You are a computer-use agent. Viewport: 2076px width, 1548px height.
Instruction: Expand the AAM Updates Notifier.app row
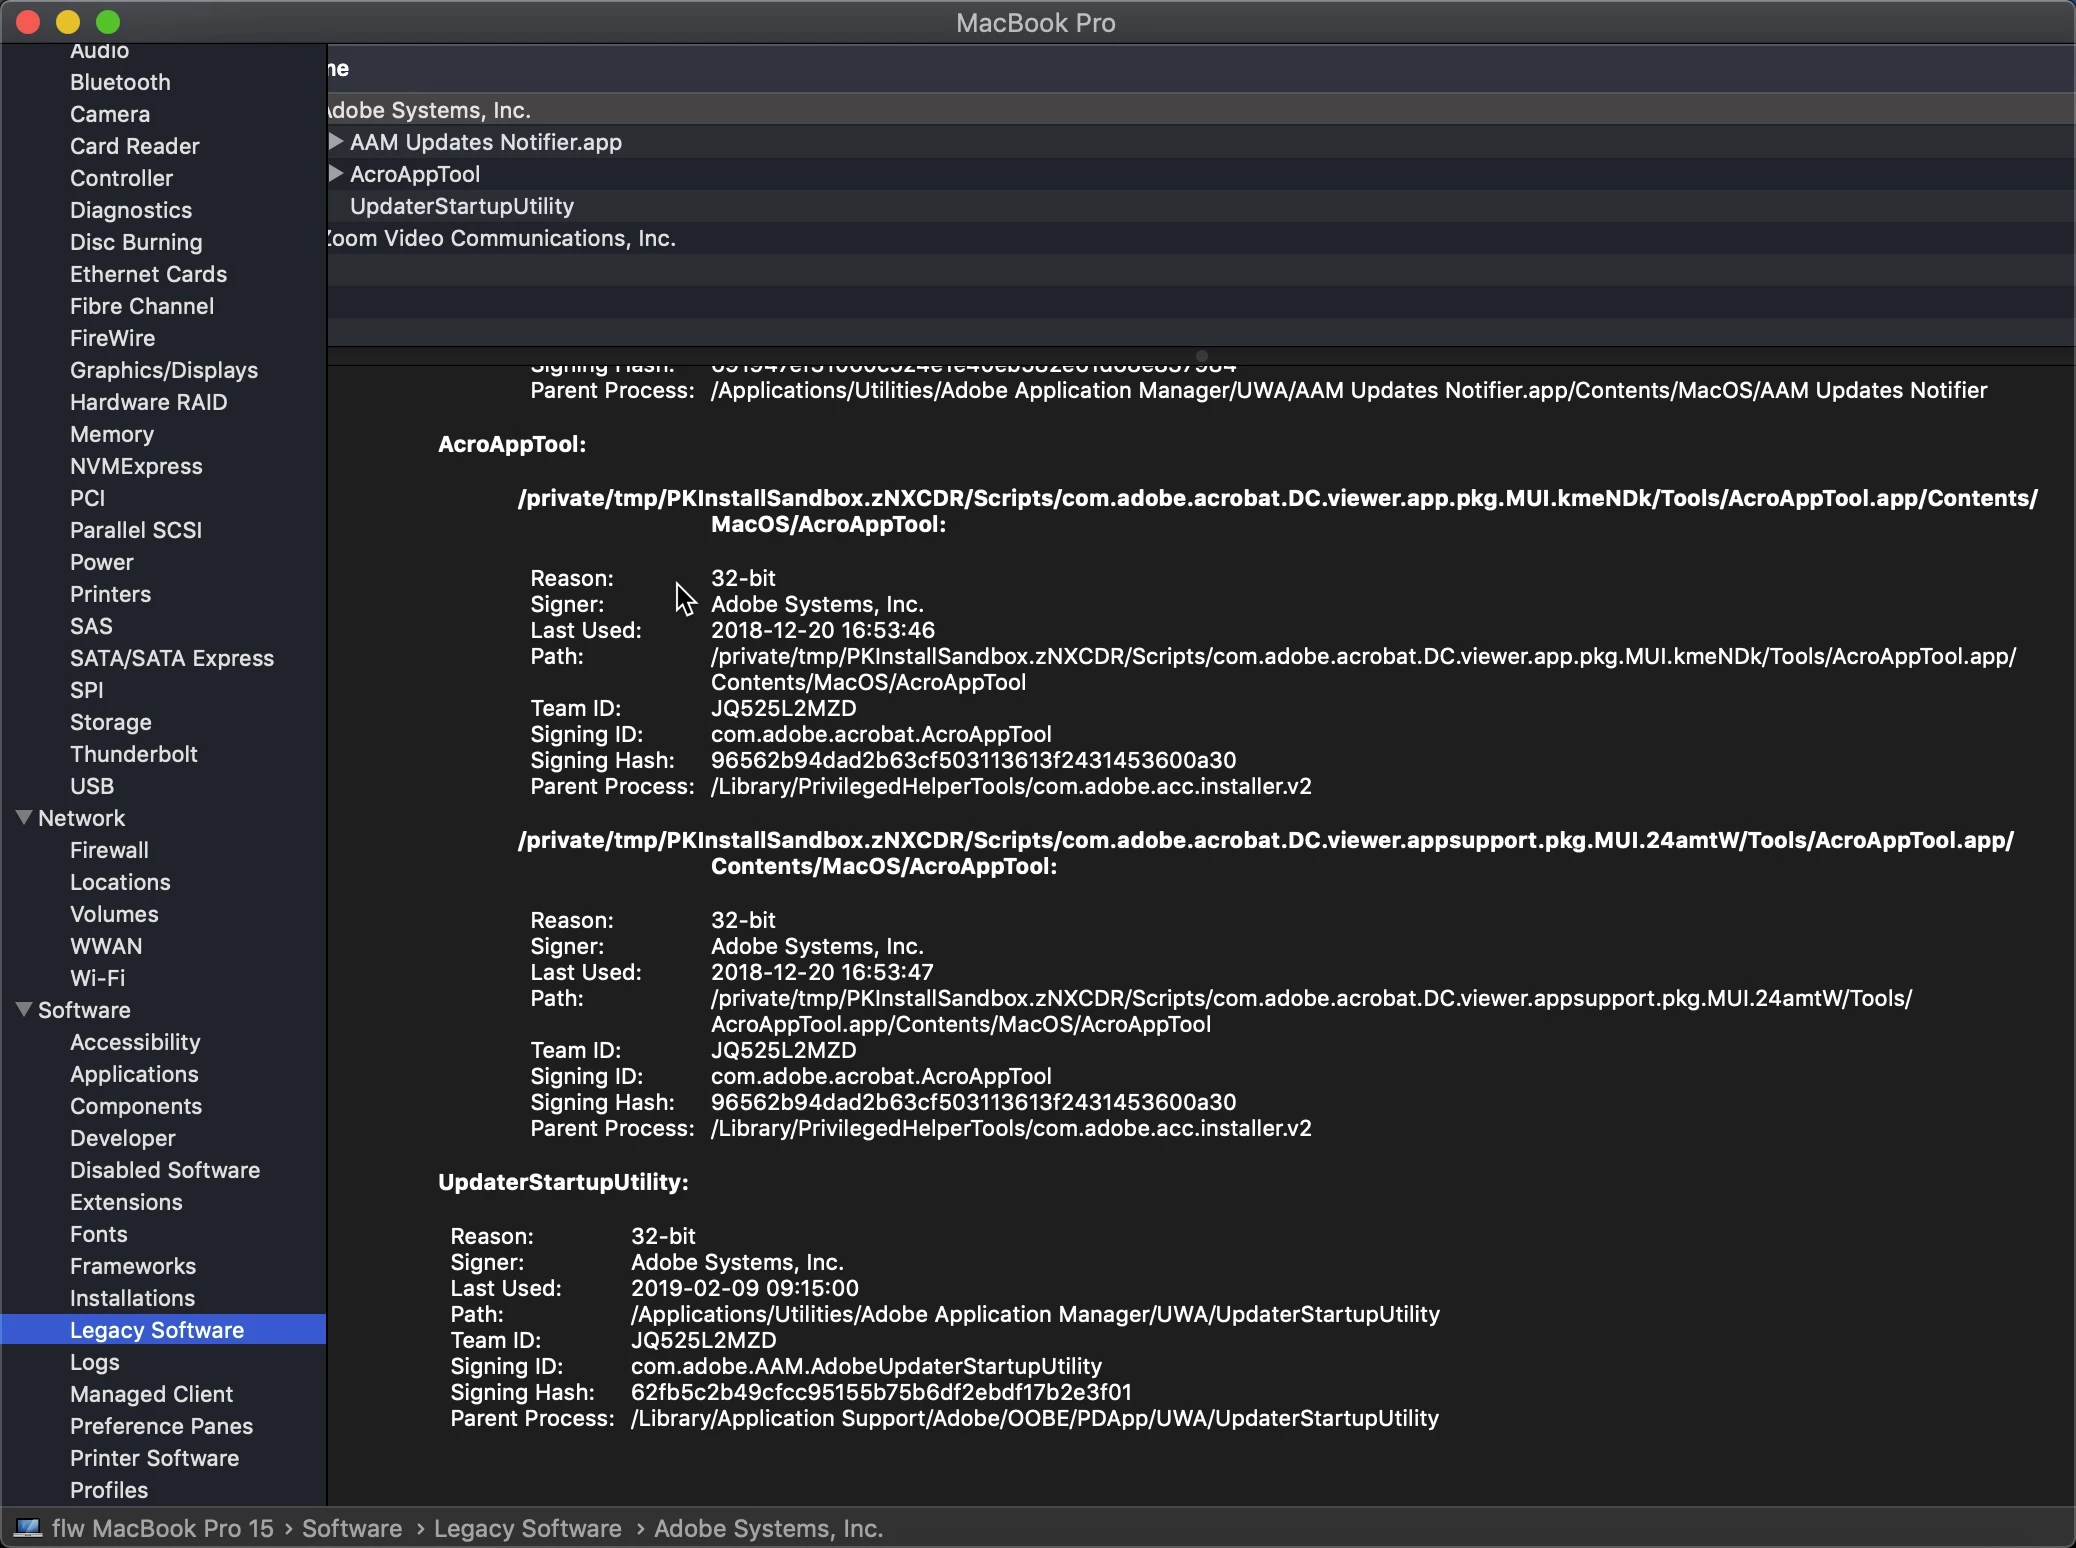[337, 142]
